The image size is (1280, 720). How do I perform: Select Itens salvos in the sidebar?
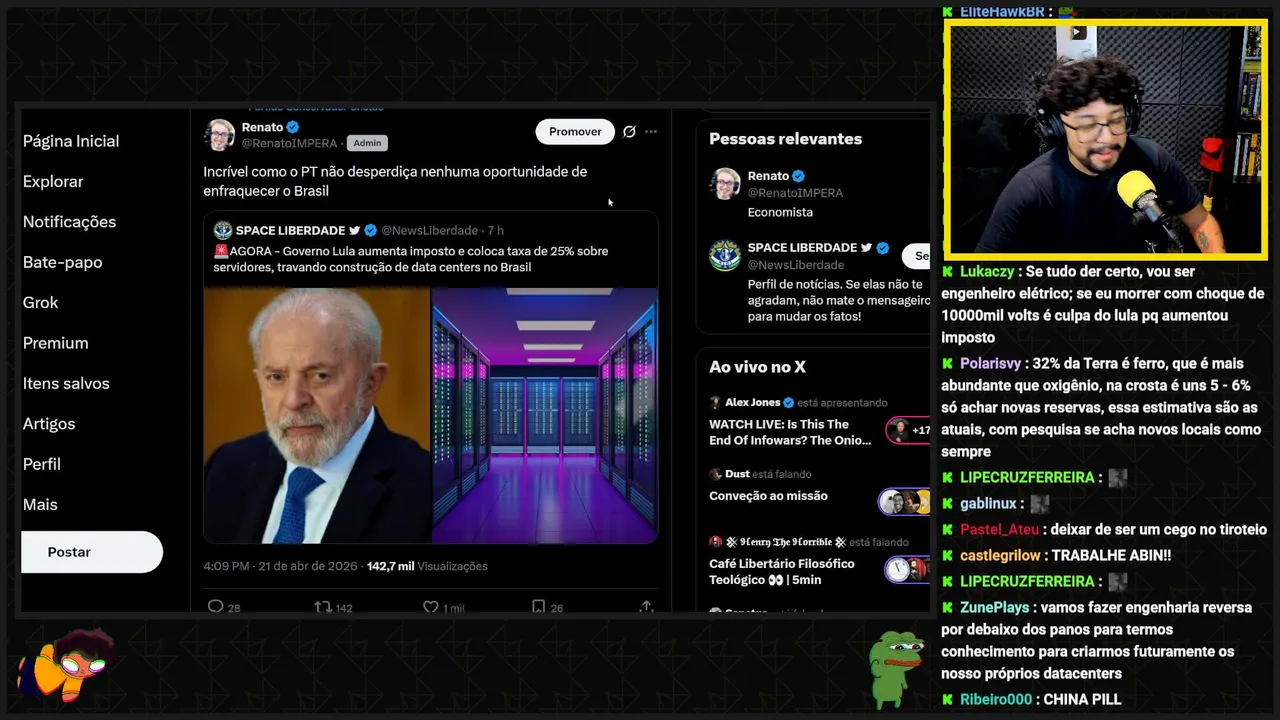[x=66, y=383]
